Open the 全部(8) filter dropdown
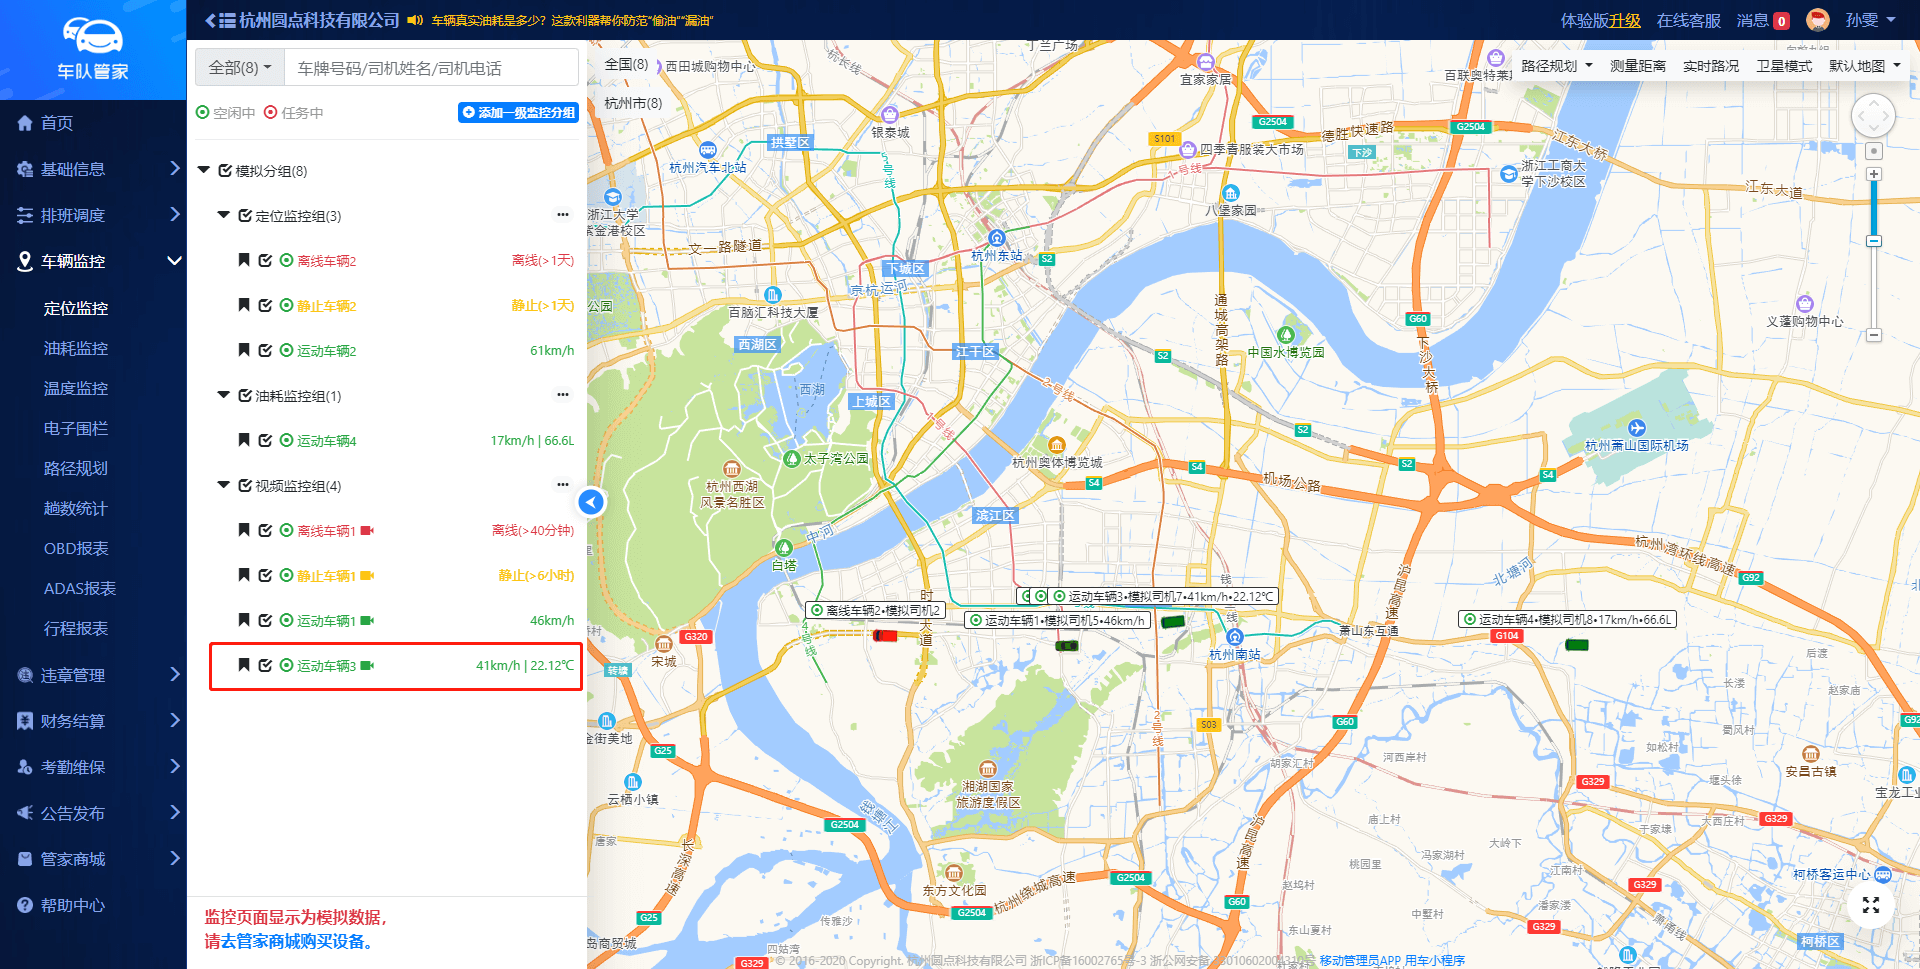 [x=240, y=68]
